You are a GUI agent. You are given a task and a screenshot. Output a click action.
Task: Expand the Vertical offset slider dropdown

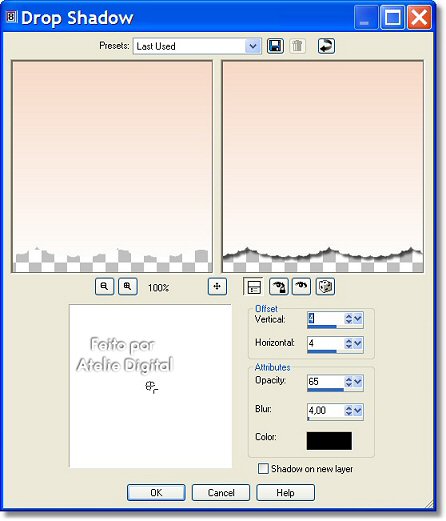(358, 319)
